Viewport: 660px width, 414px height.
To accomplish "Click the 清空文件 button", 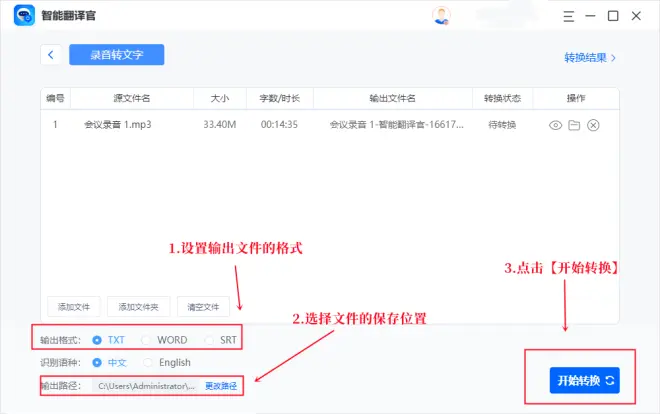I will click(x=203, y=307).
